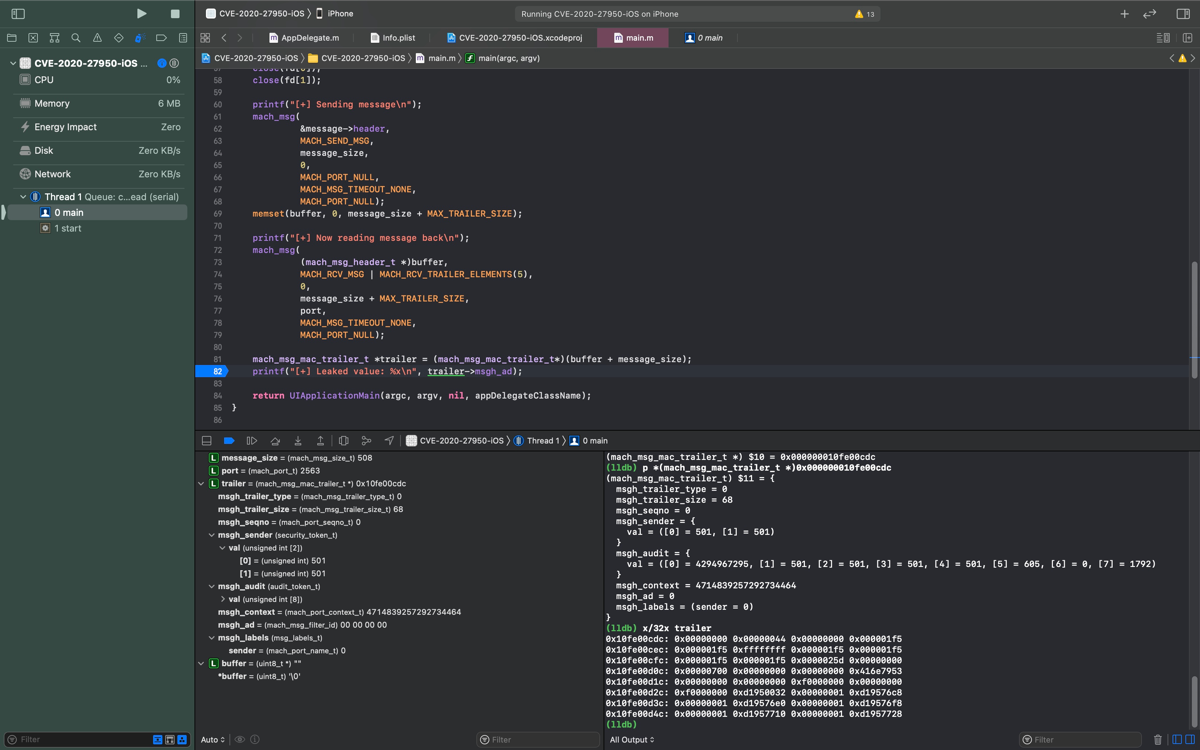
Task: Collapse the msgh_sender variable
Action: (x=211, y=535)
